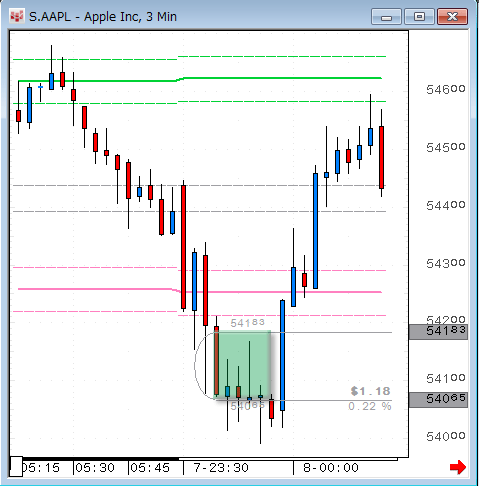Click the window title S.AAPL - Apple Inc, 3 Min
Viewport: 479px width, 486px height.
(103, 17)
